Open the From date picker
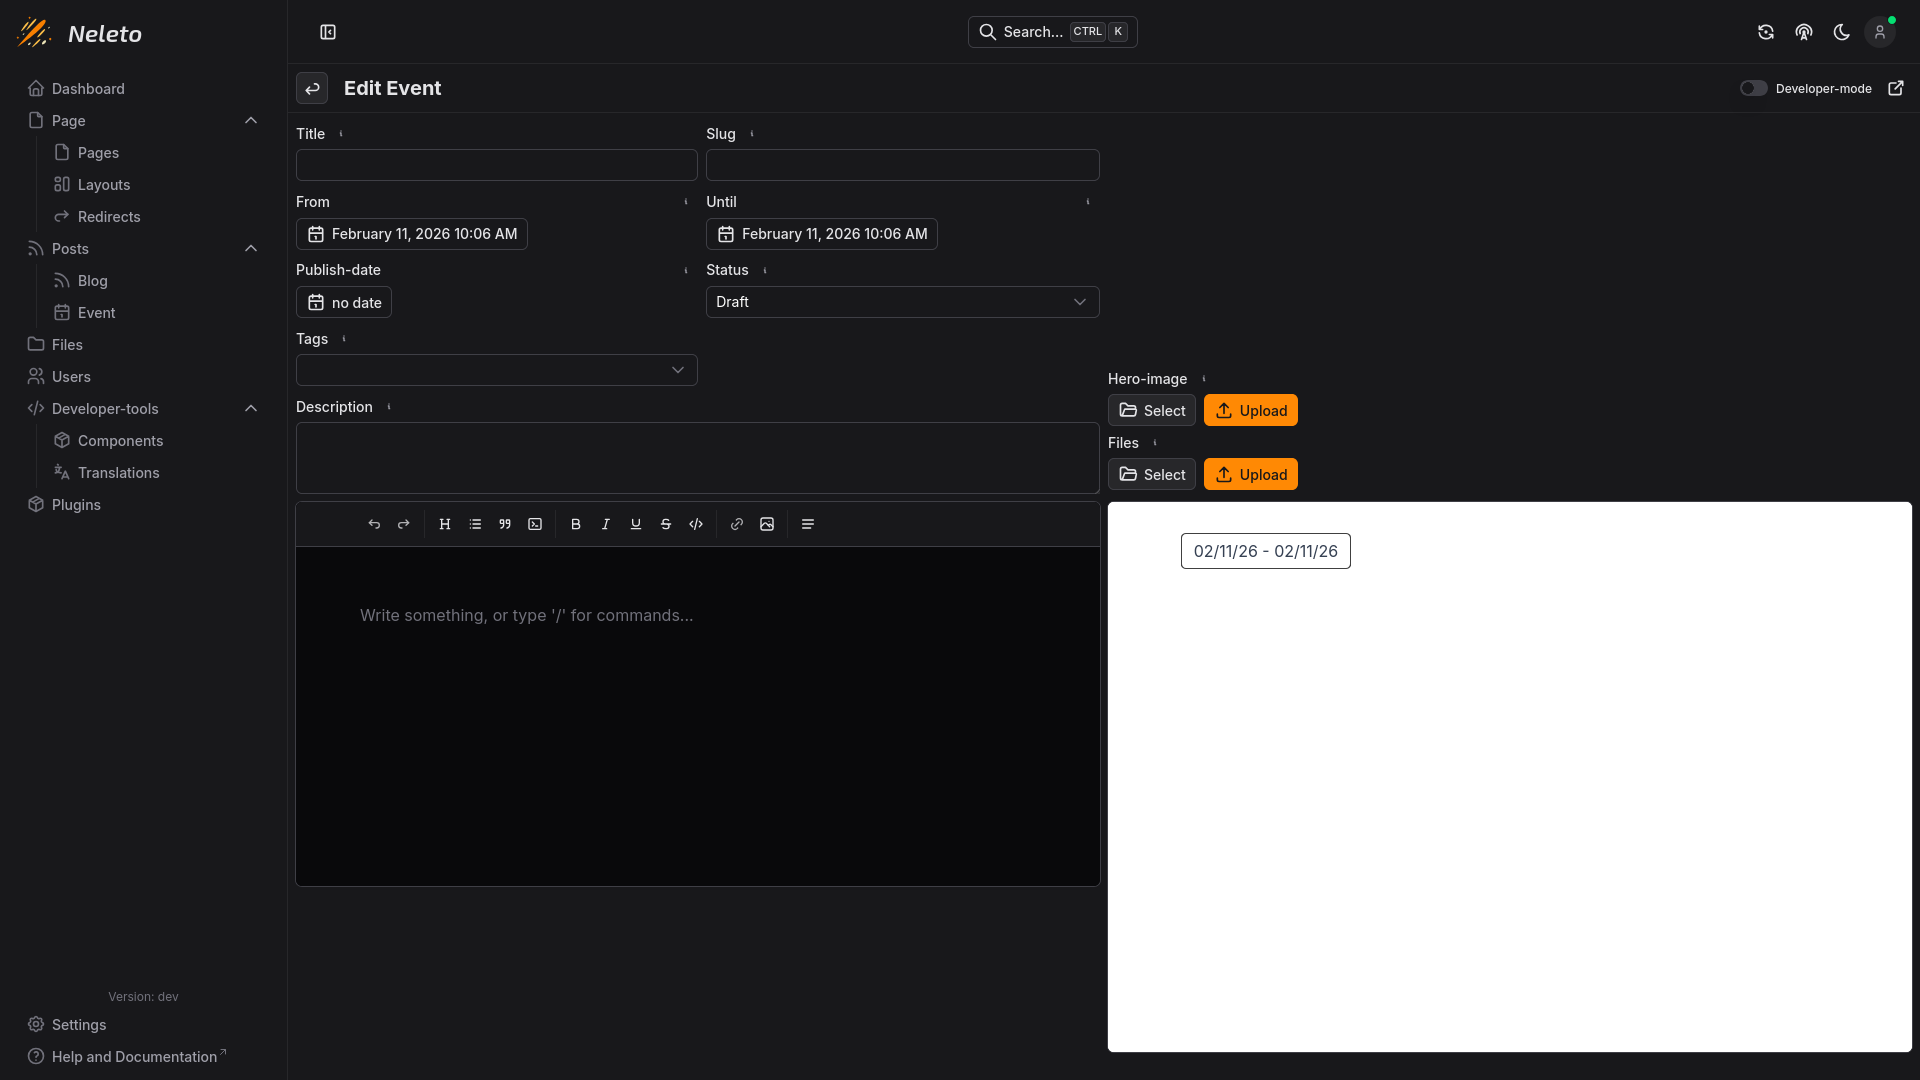1920x1080 pixels. point(411,234)
